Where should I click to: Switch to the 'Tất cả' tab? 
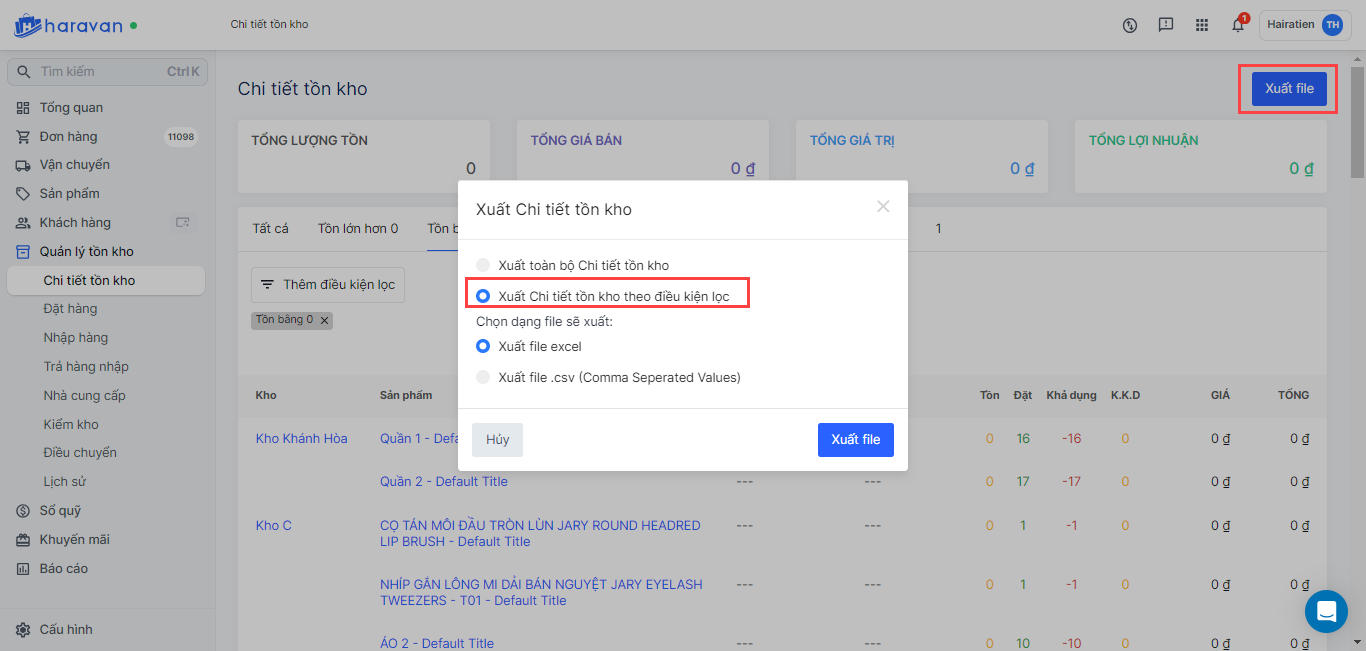pos(270,229)
